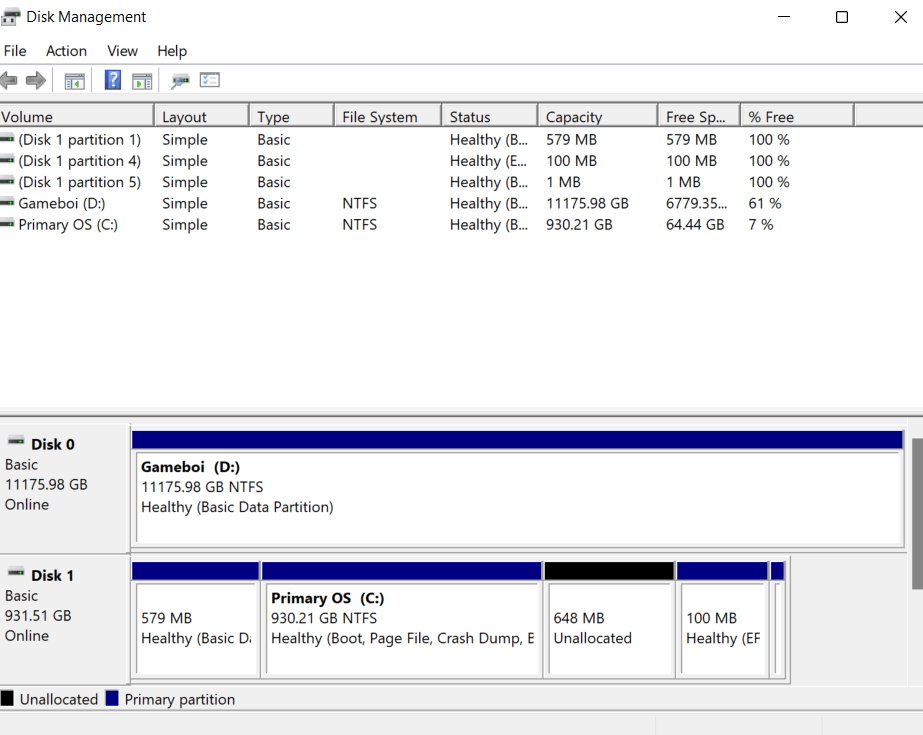
Task: Sort volumes by Capacity column header
Action: coord(597,117)
